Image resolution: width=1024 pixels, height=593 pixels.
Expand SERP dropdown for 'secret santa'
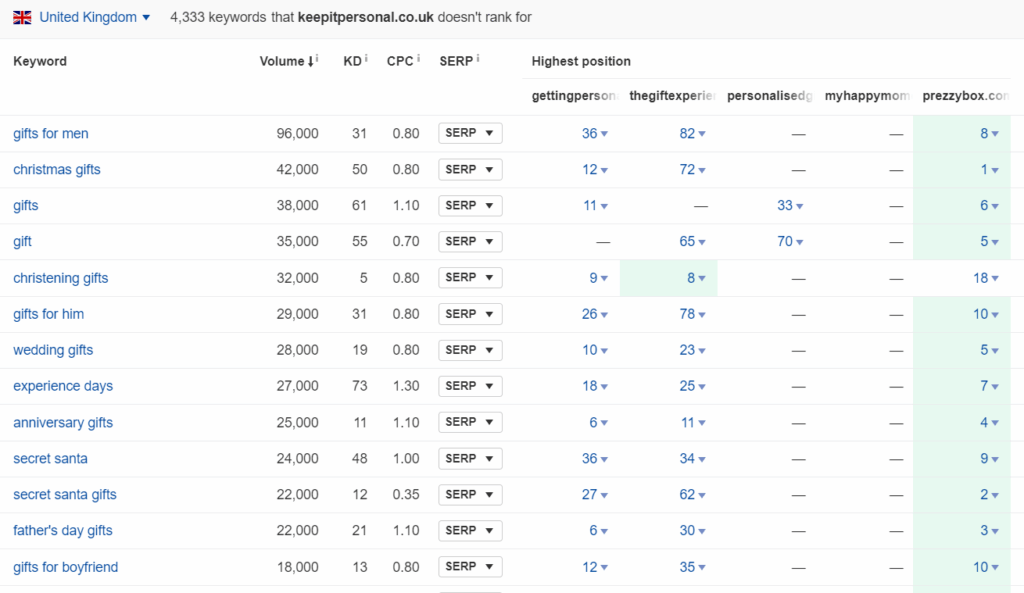coord(470,458)
